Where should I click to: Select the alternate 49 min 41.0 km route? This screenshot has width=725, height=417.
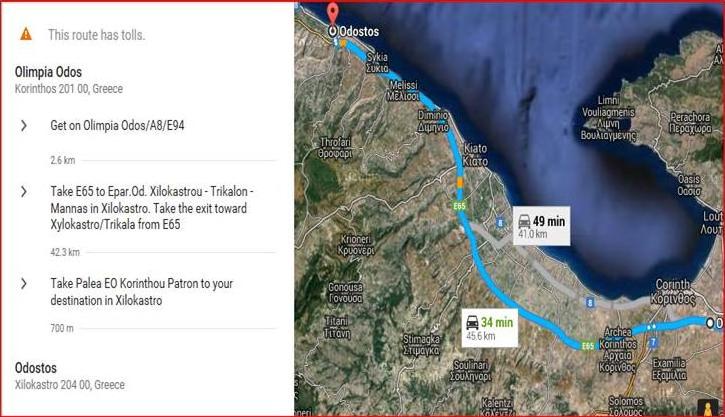541,226
